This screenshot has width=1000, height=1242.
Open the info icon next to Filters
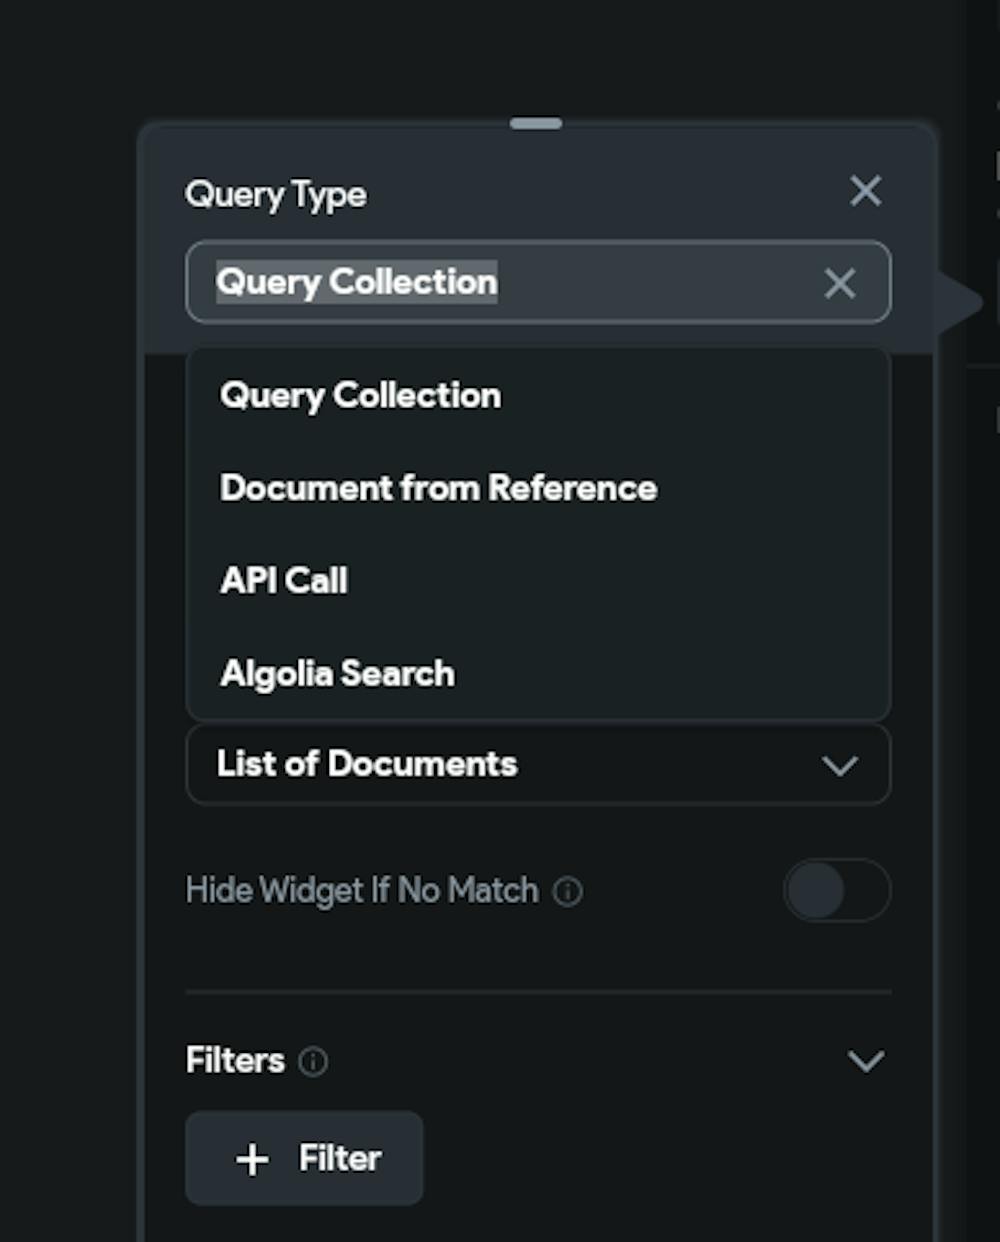click(313, 1061)
